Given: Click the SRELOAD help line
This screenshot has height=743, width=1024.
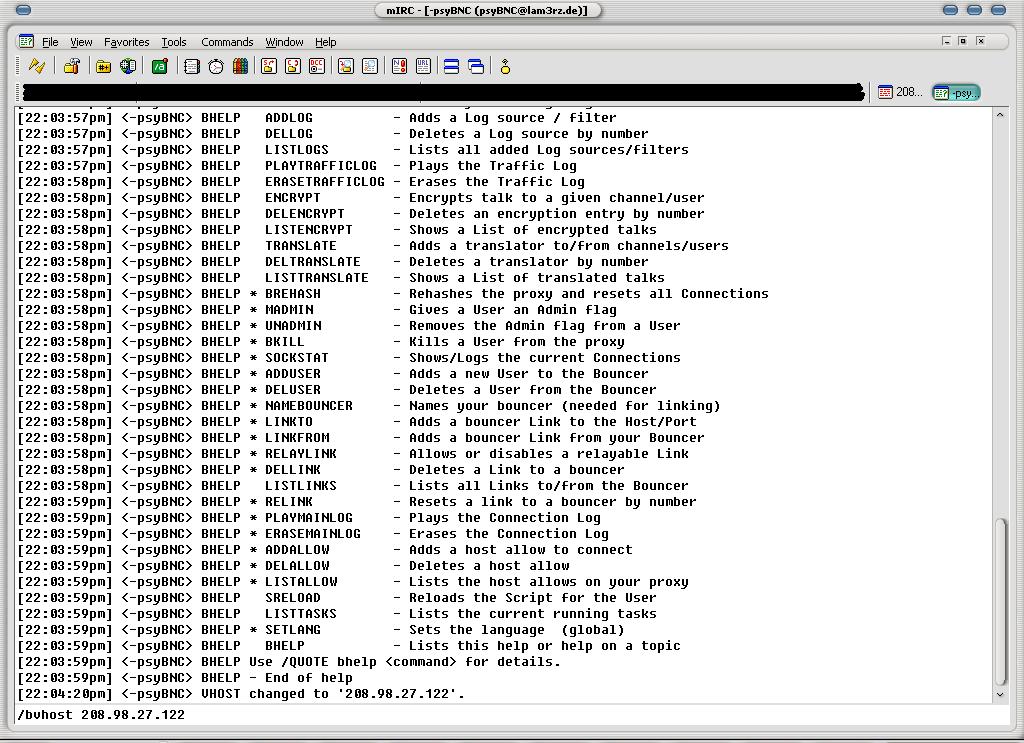Looking at the screenshot, I should pos(337,597).
